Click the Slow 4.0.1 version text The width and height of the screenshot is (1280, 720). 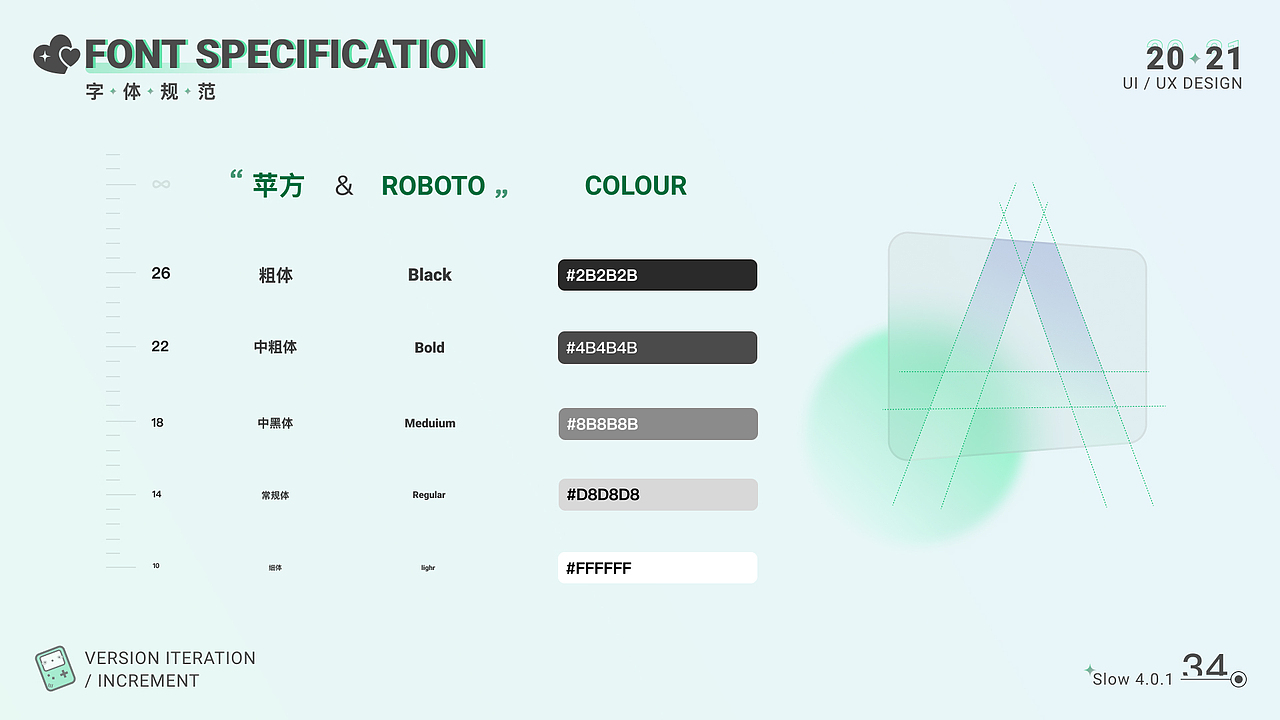click(x=1132, y=679)
